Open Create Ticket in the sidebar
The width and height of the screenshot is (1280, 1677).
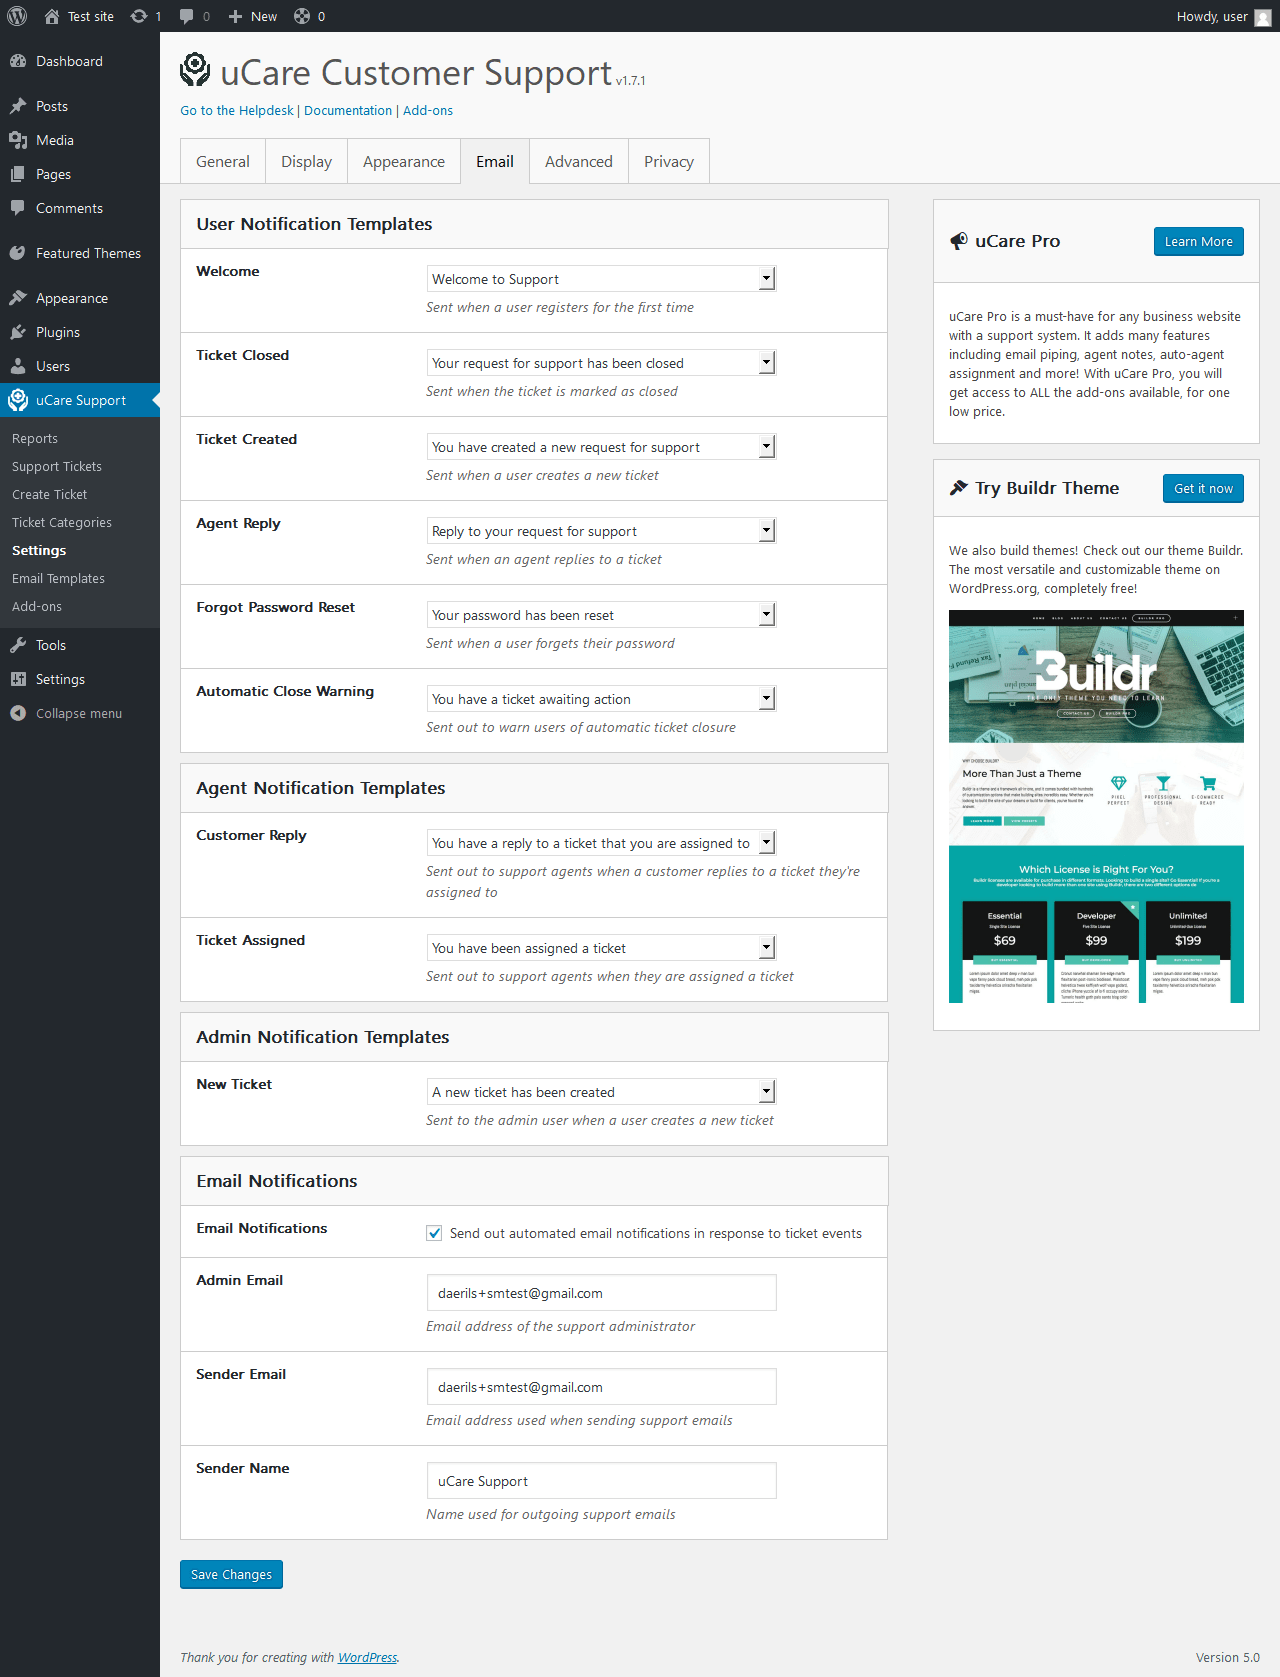point(50,494)
